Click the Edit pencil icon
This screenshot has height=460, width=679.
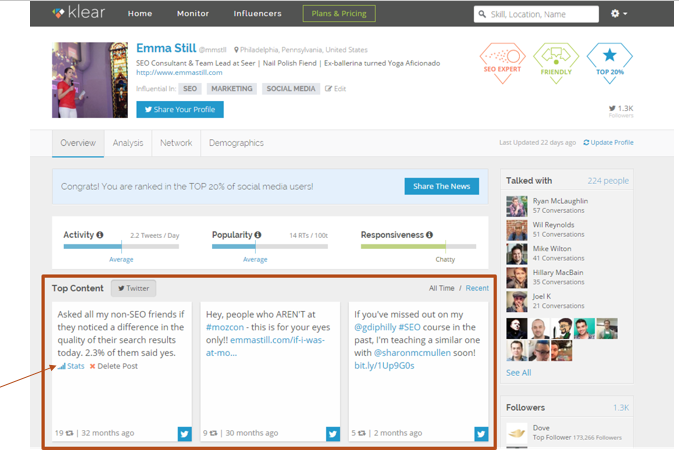329,89
